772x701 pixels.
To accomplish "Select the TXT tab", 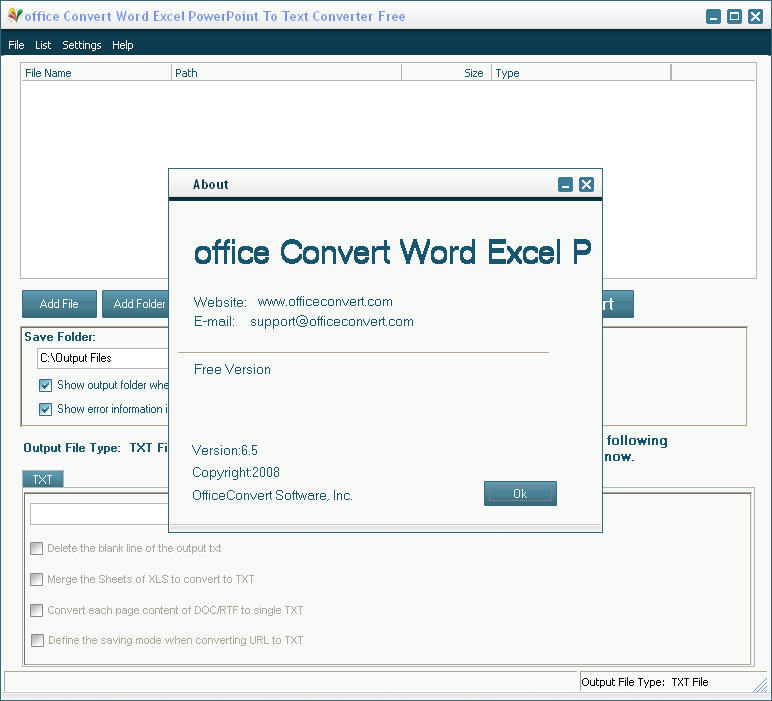I will click(43, 479).
